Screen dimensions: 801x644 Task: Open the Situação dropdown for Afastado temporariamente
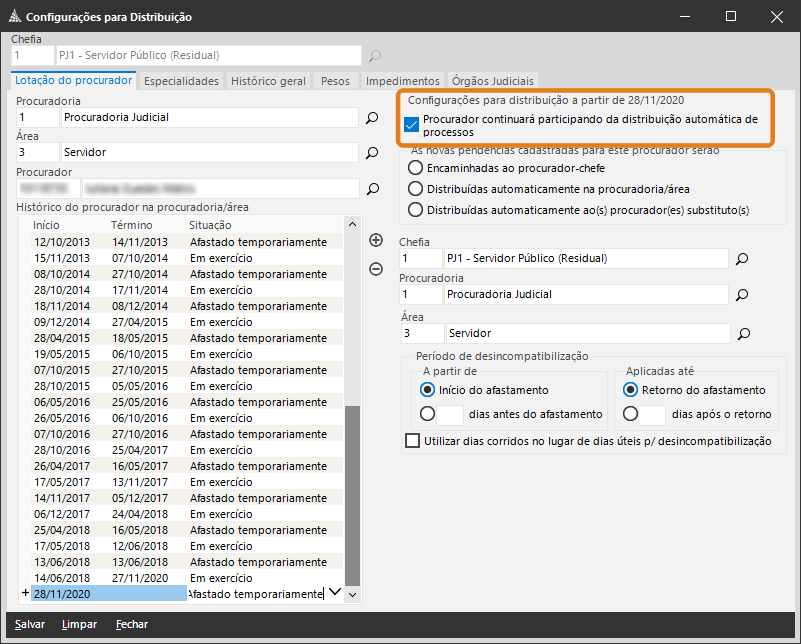click(335, 593)
